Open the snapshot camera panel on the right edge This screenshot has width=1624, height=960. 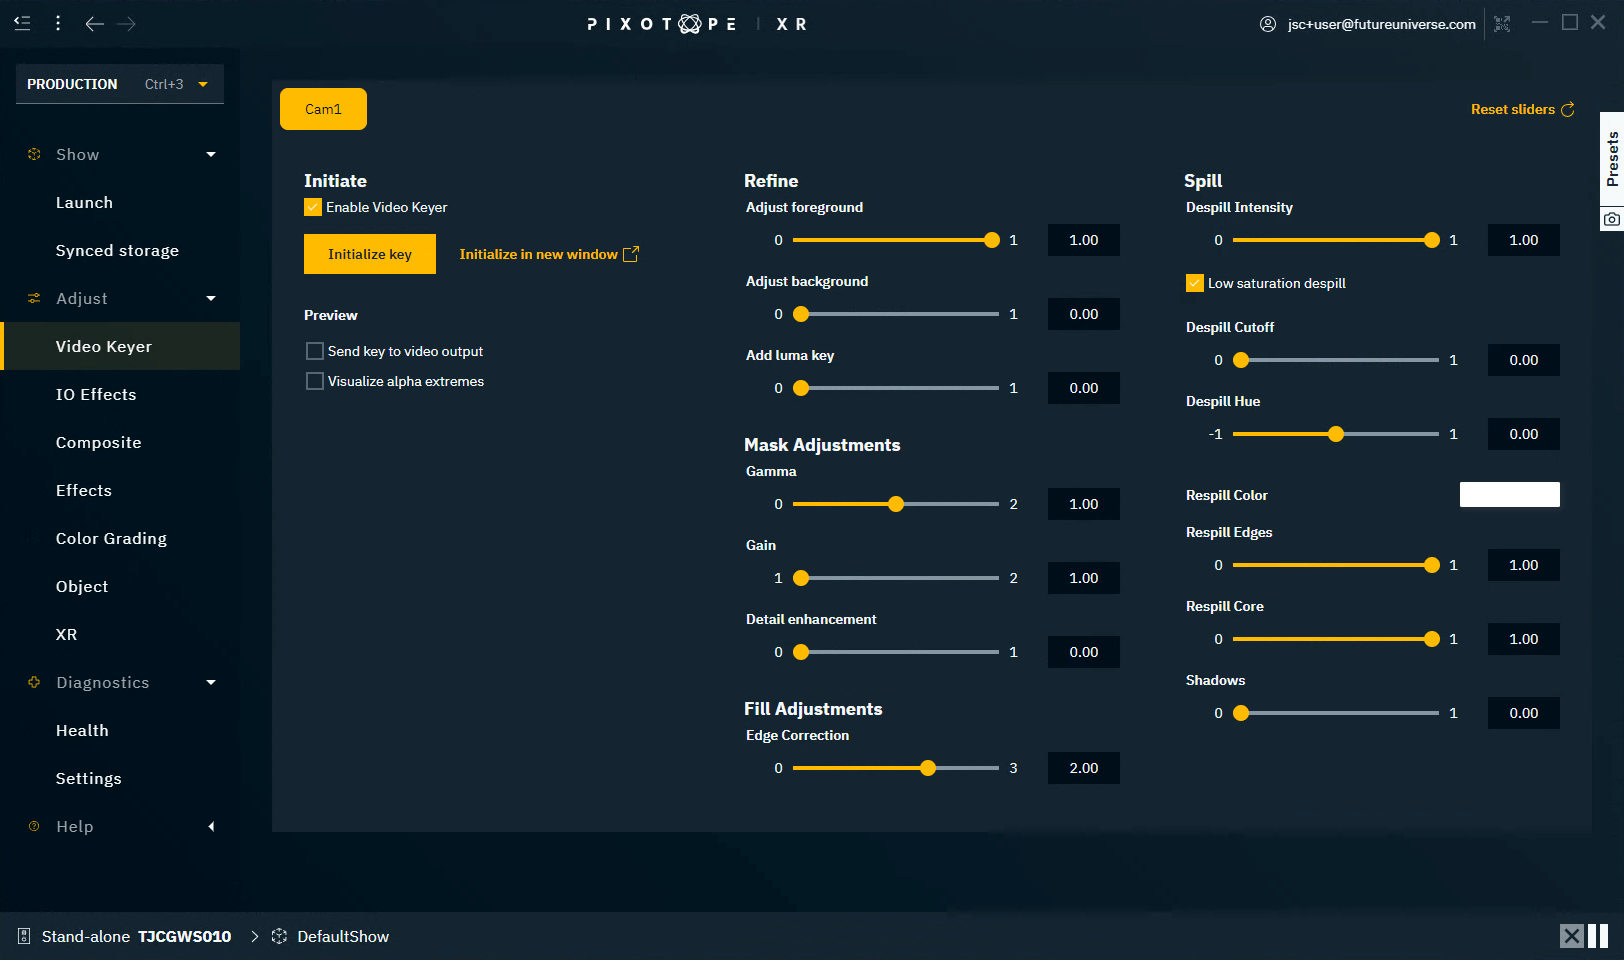pos(1611,218)
